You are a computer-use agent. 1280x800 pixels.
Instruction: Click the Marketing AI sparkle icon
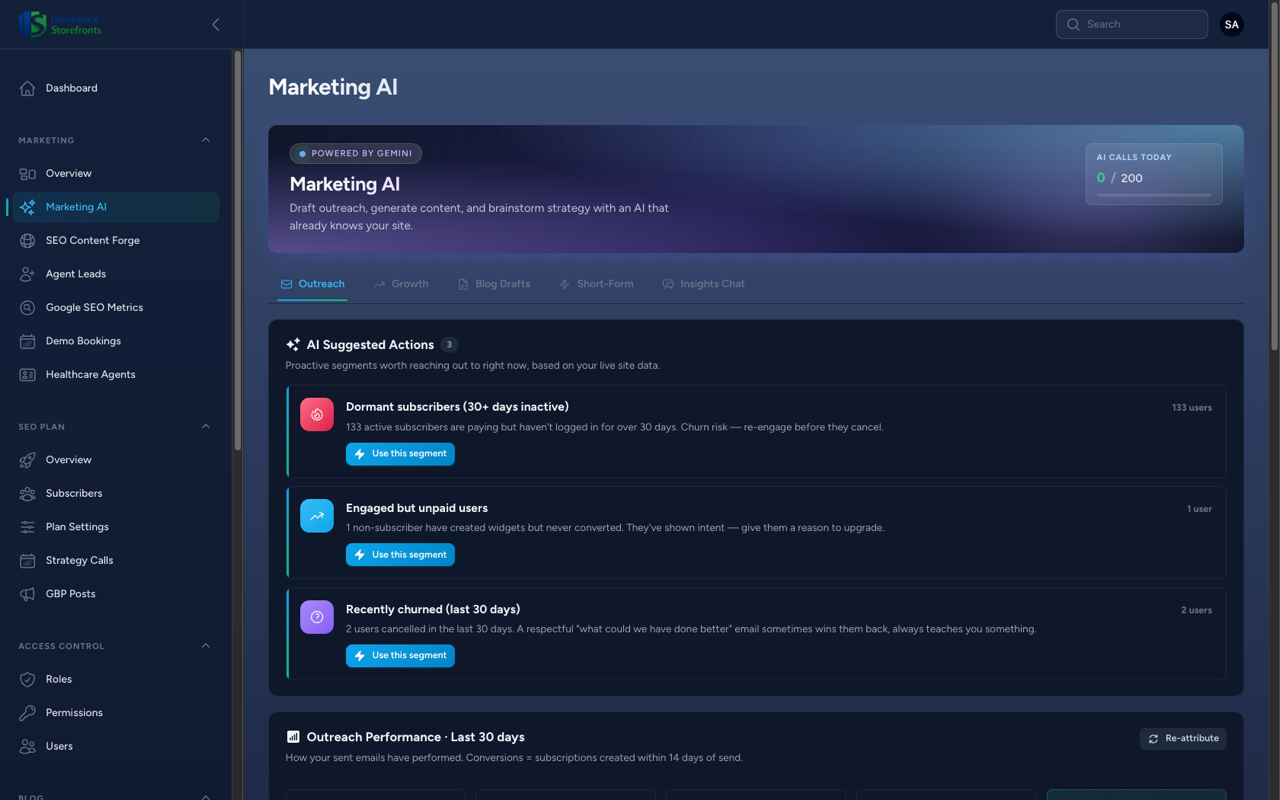coord(27,207)
